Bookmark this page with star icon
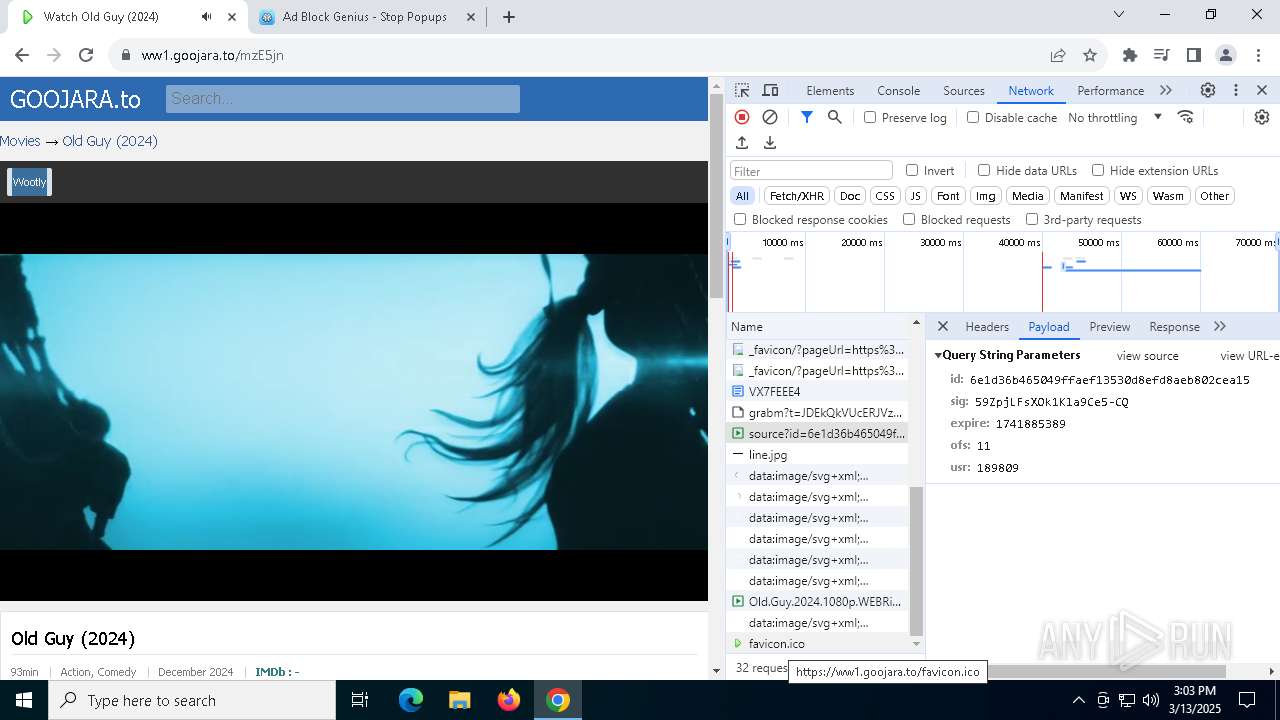Viewport: 1280px width, 720px height. coord(1090,55)
